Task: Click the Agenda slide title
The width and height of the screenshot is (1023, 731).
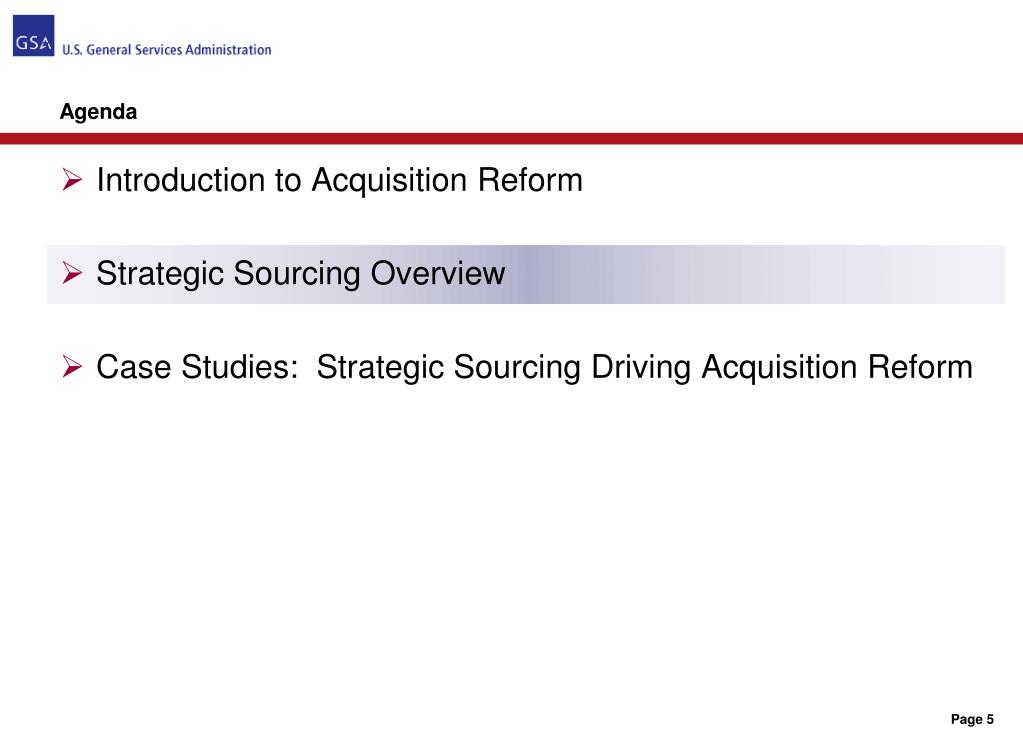Action: (x=99, y=112)
